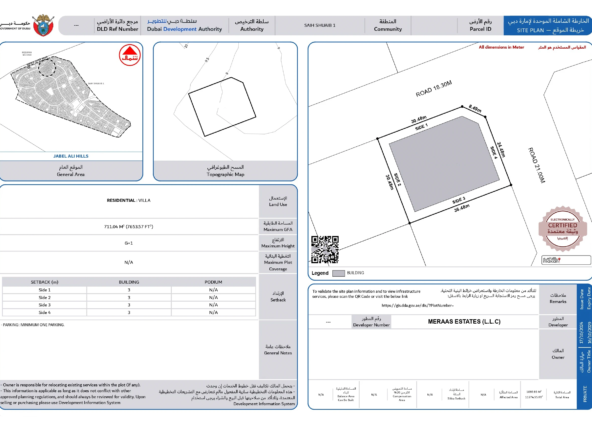This screenshot has height=444, width=592.
Task: Click the Compensation Area label
Action: 402,394
